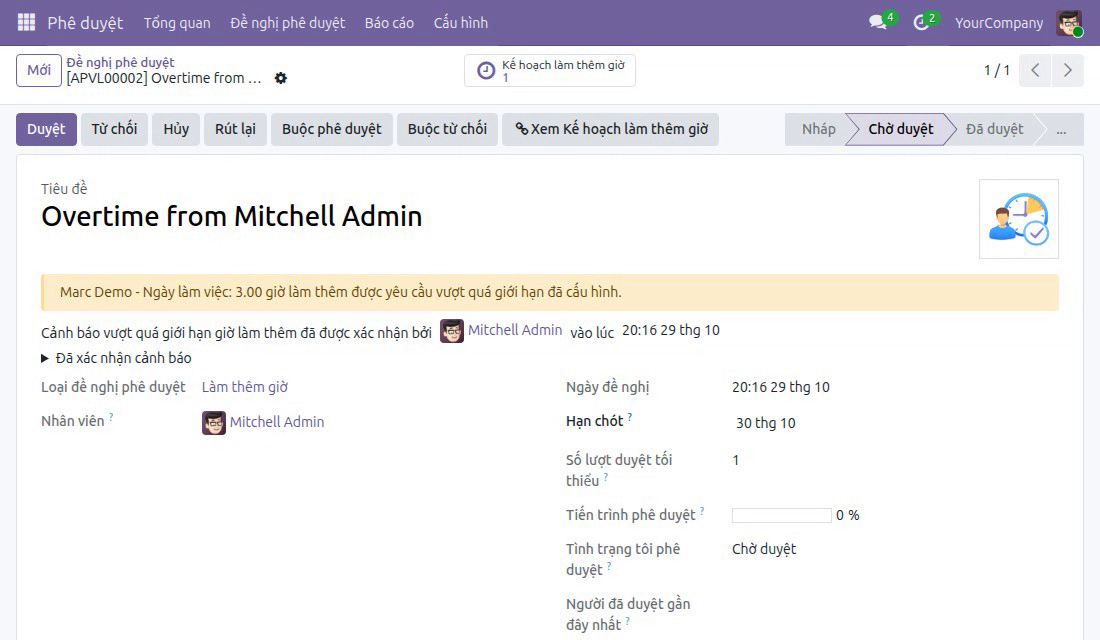Show help tooltip for Tiến trình phê duyệt
The width and height of the screenshot is (1100, 640).
(x=702, y=511)
